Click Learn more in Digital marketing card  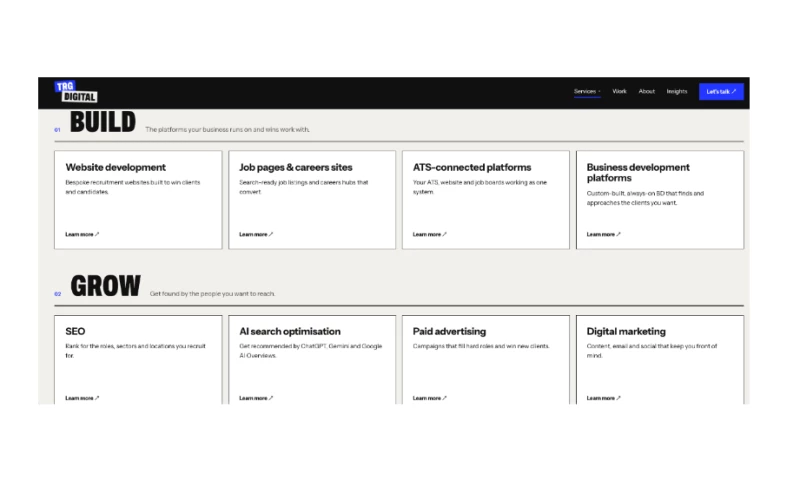coord(604,398)
